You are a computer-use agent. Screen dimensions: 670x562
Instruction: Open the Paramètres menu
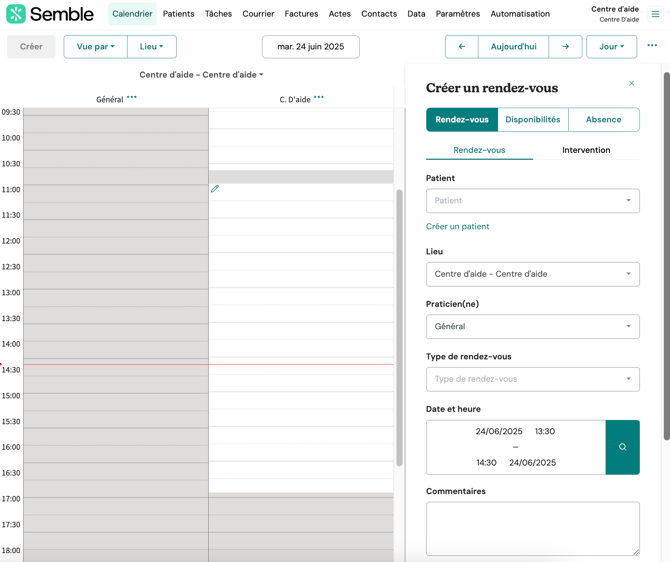(x=458, y=14)
